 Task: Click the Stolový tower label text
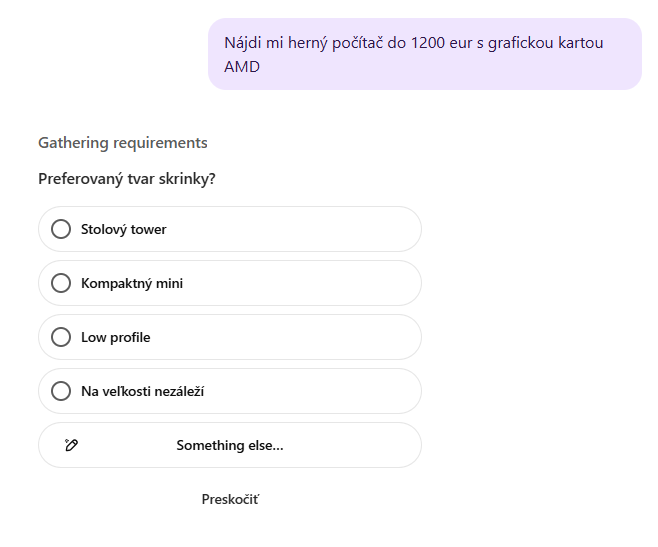pyautogui.click(x=124, y=229)
